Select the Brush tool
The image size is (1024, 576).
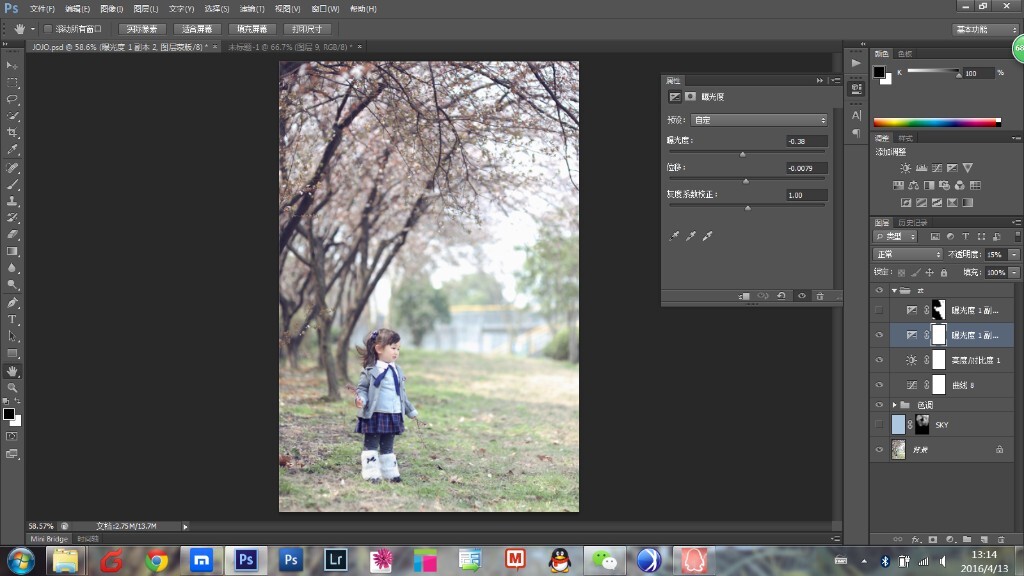[12, 185]
